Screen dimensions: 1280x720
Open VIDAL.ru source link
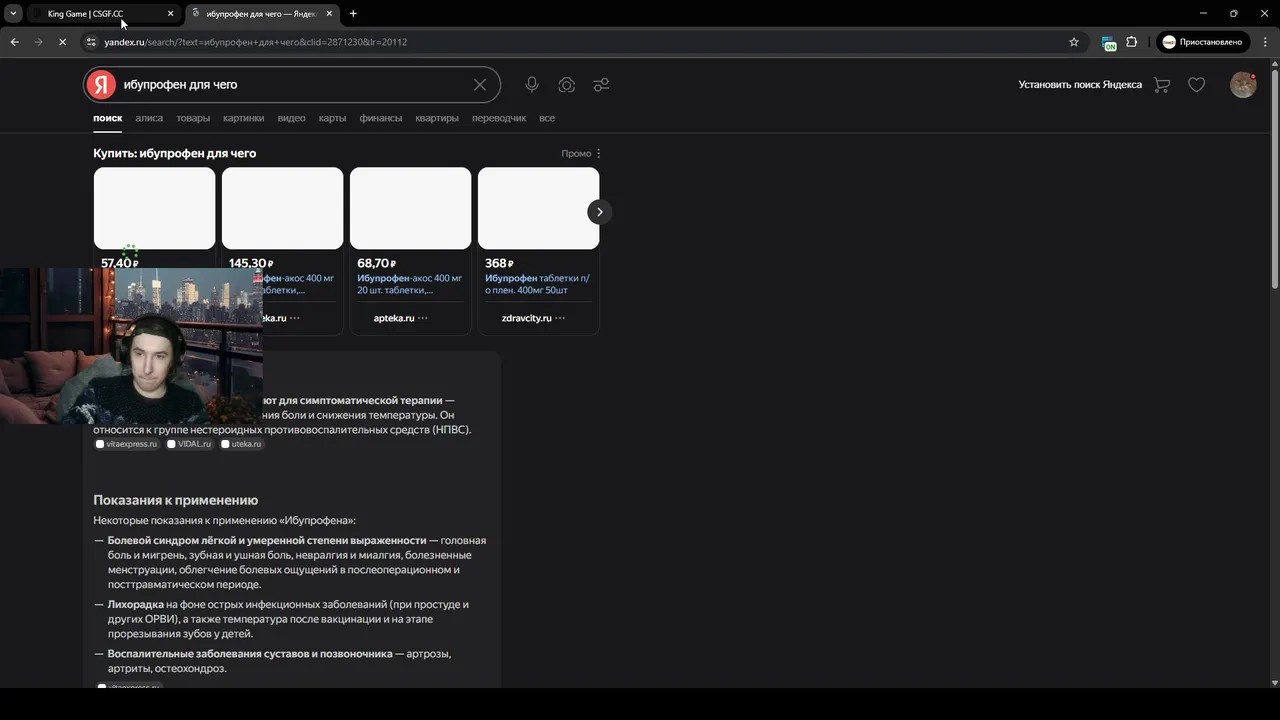(x=189, y=444)
